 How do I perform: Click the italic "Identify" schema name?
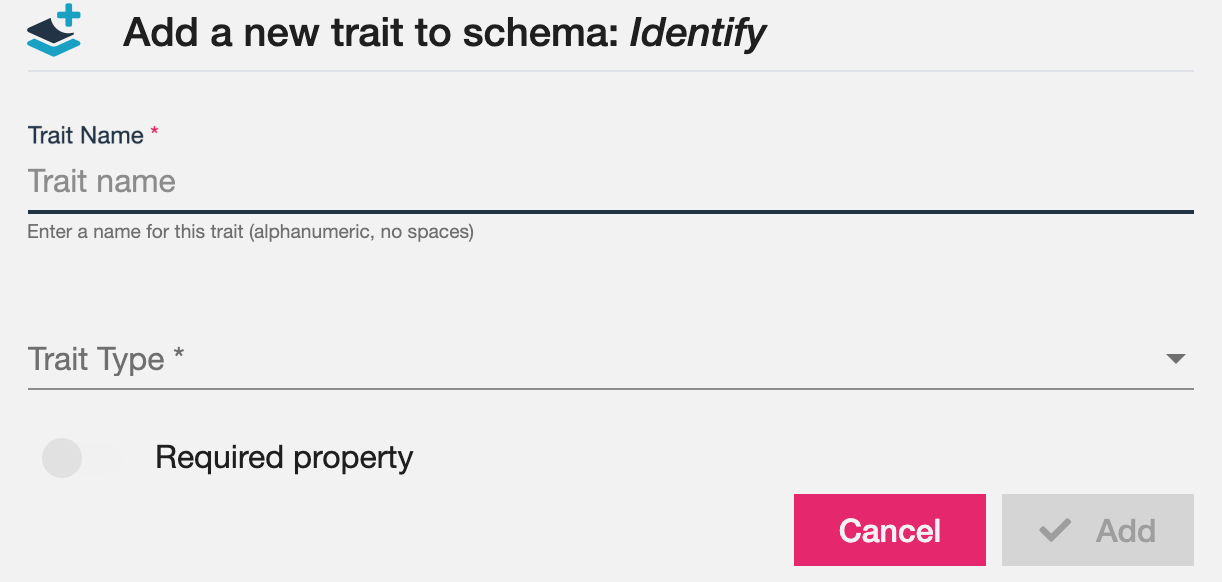pyautogui.click(x=698, y=33)
